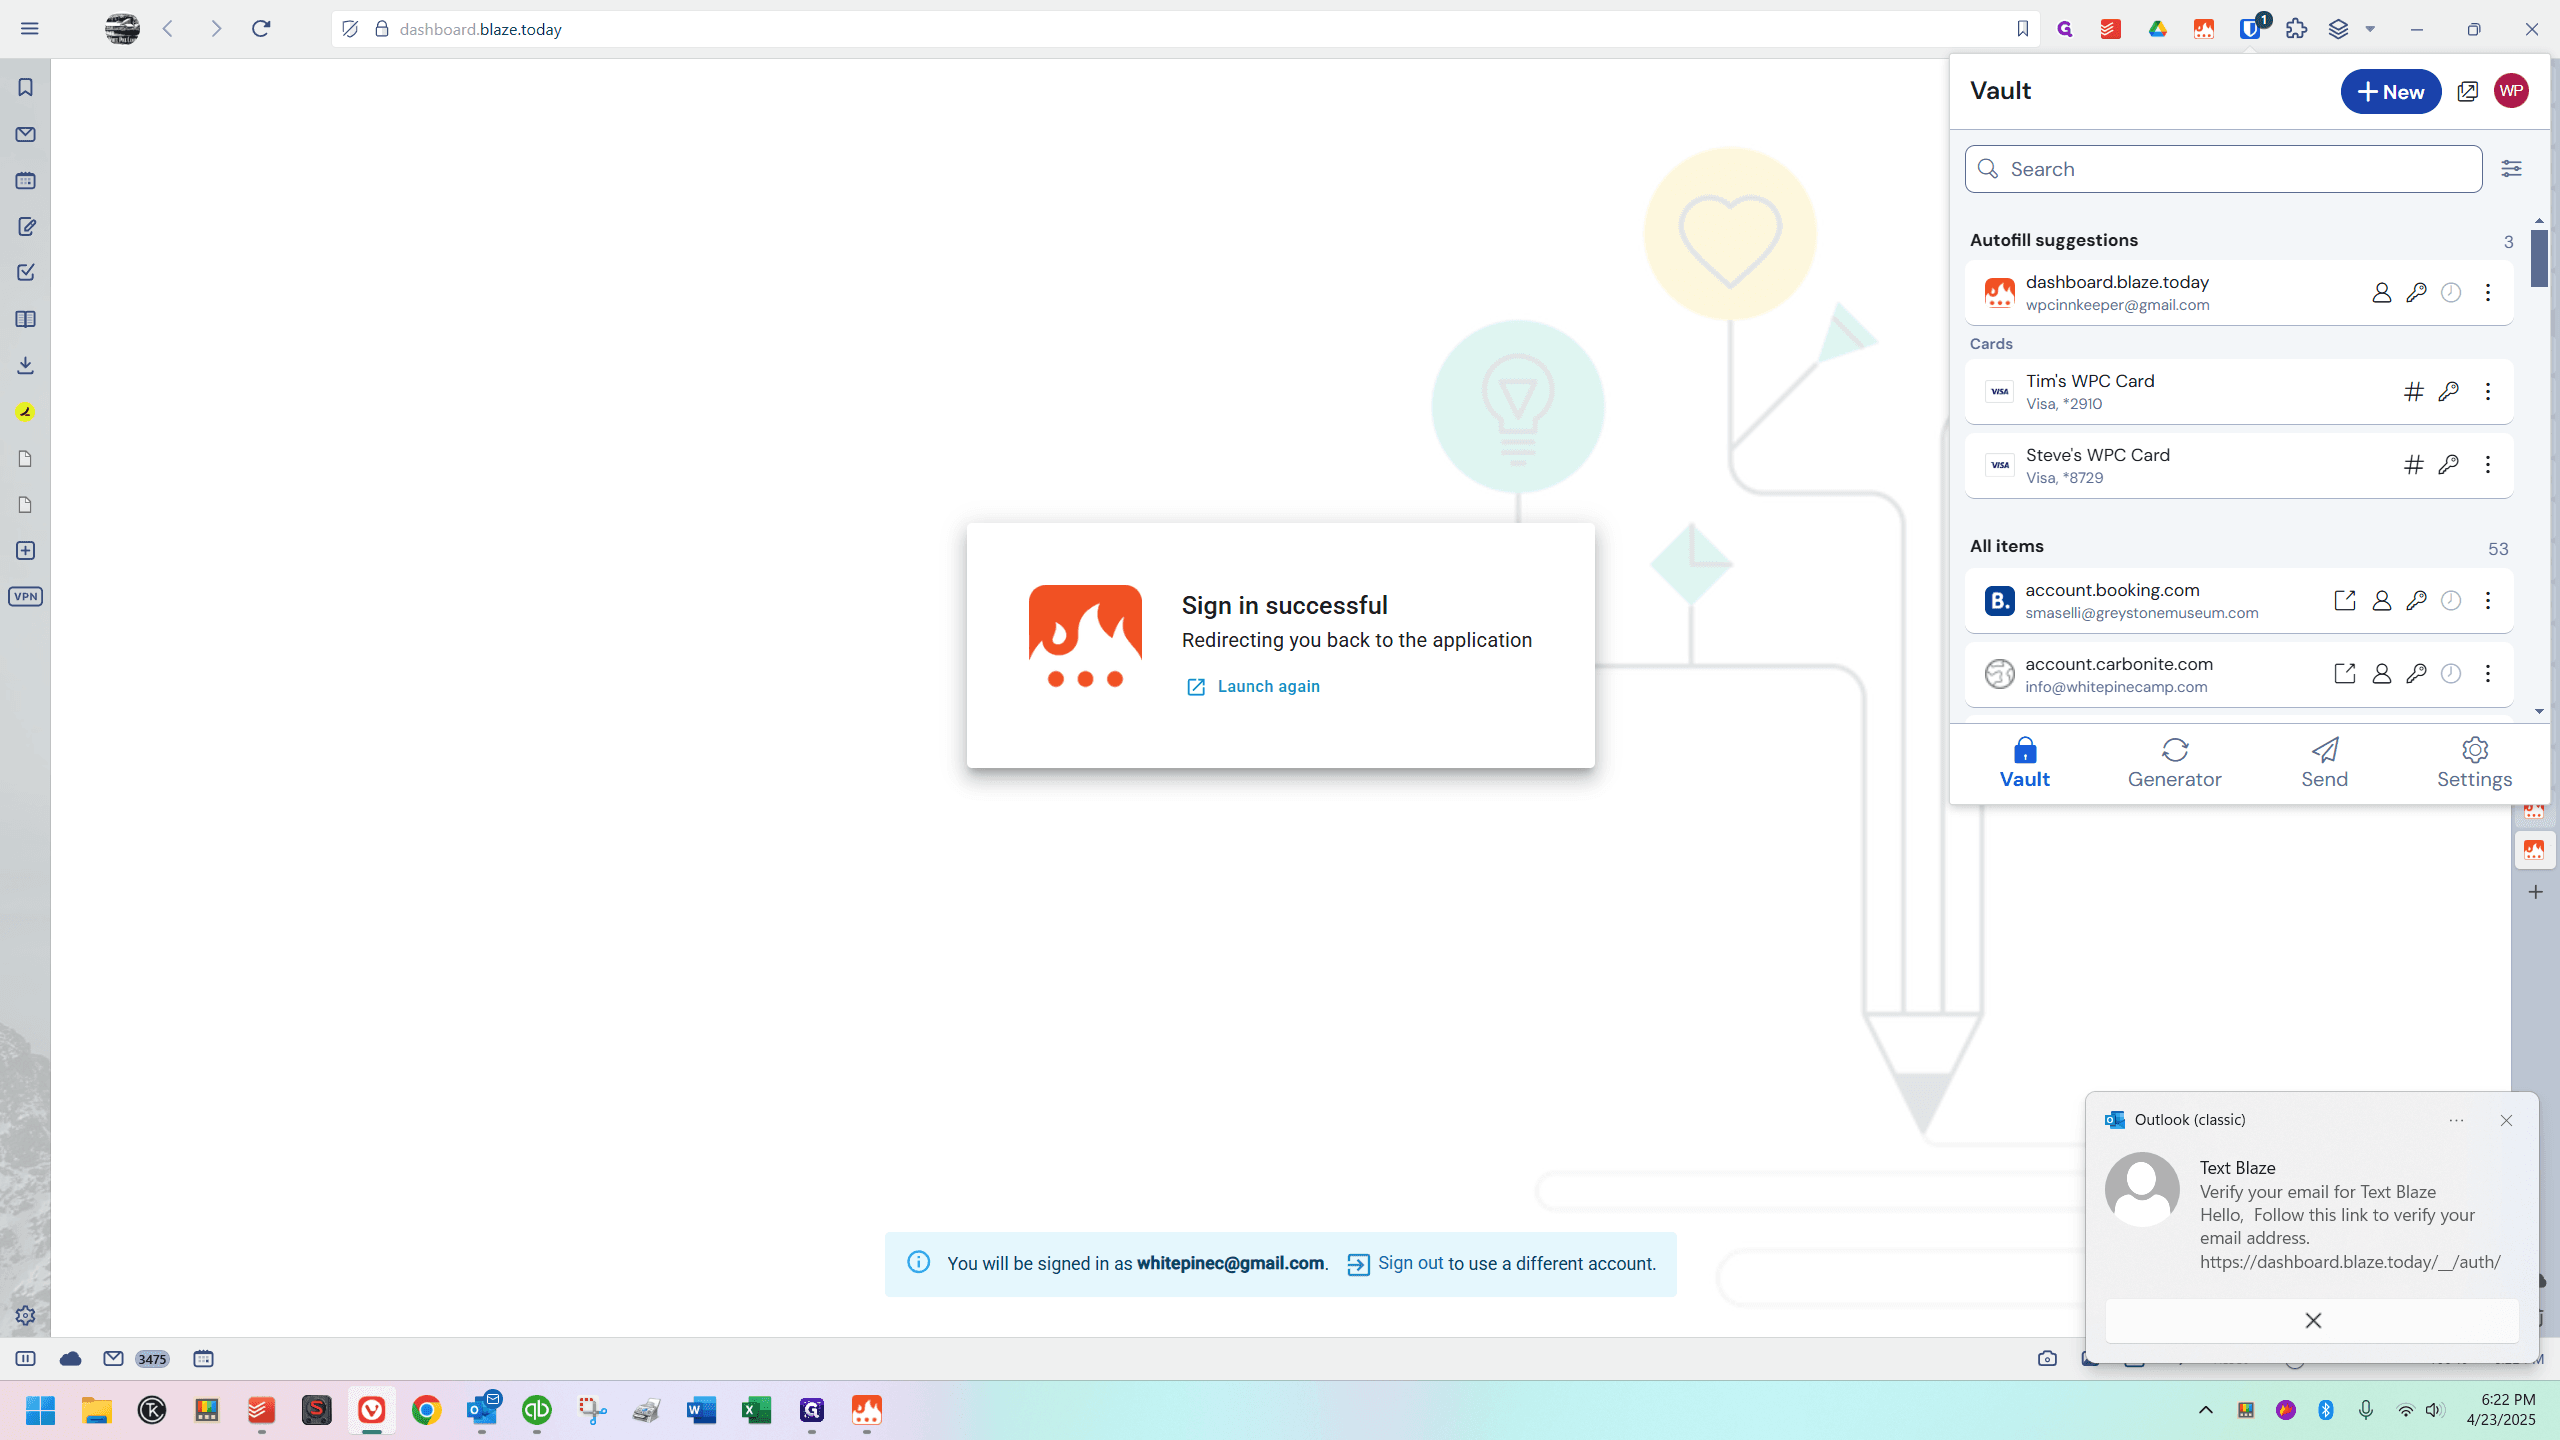Viewport: 2560px width, 1440px height.
Task: Switch to the Send tab
Action: click(2325, 764)
